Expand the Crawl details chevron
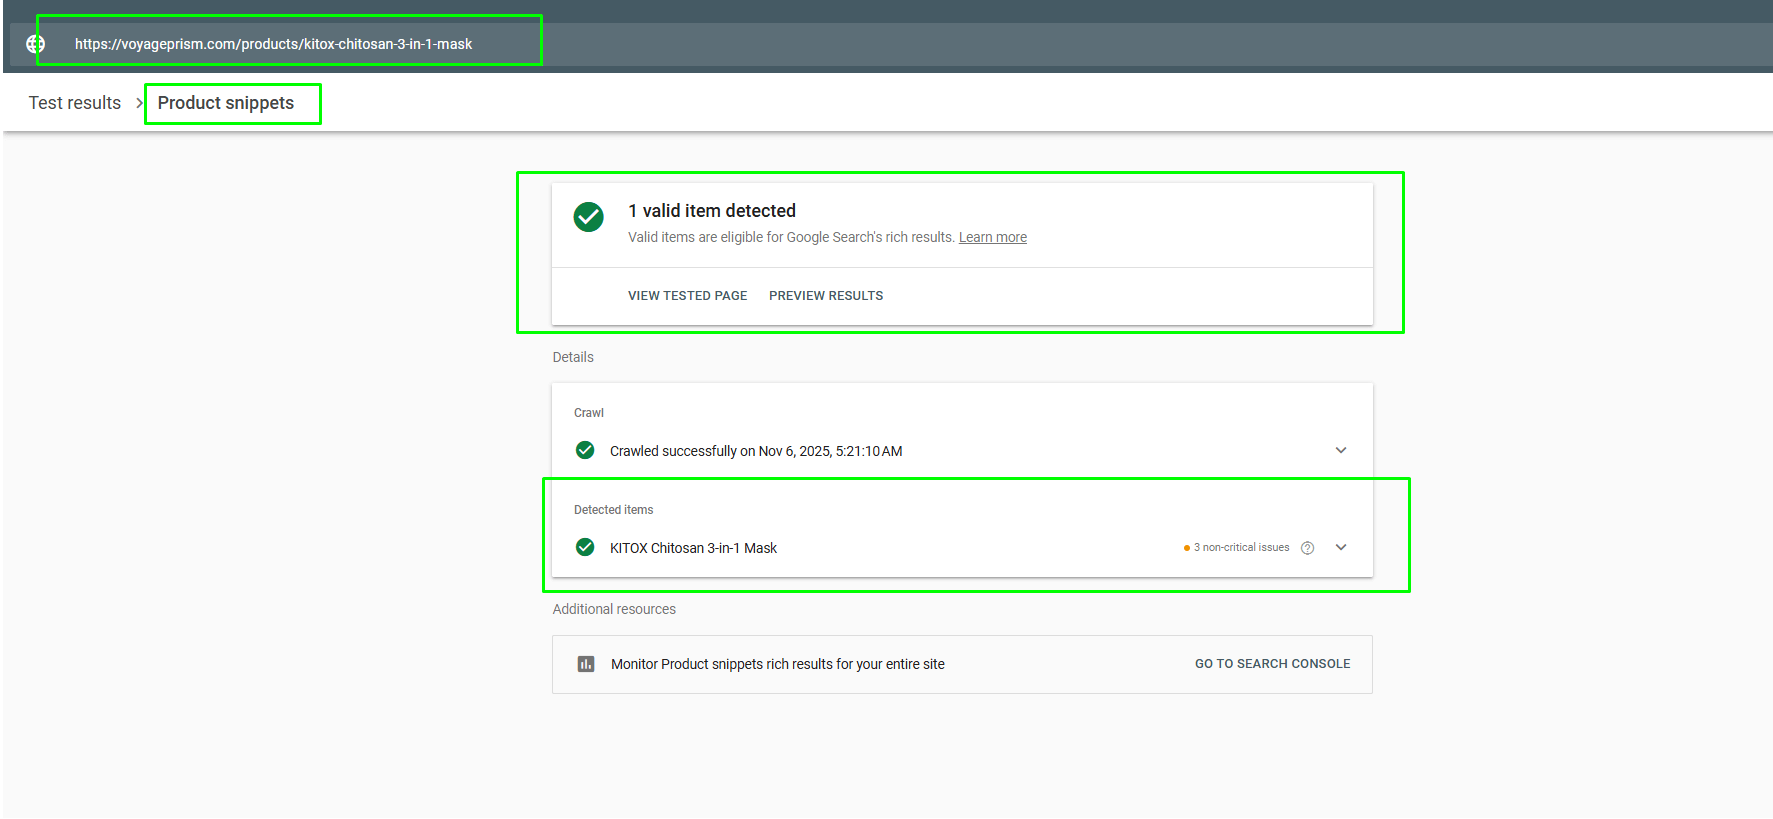Image resolution: width=1773 pixels, height=819 pixels. pos(1341,450)
